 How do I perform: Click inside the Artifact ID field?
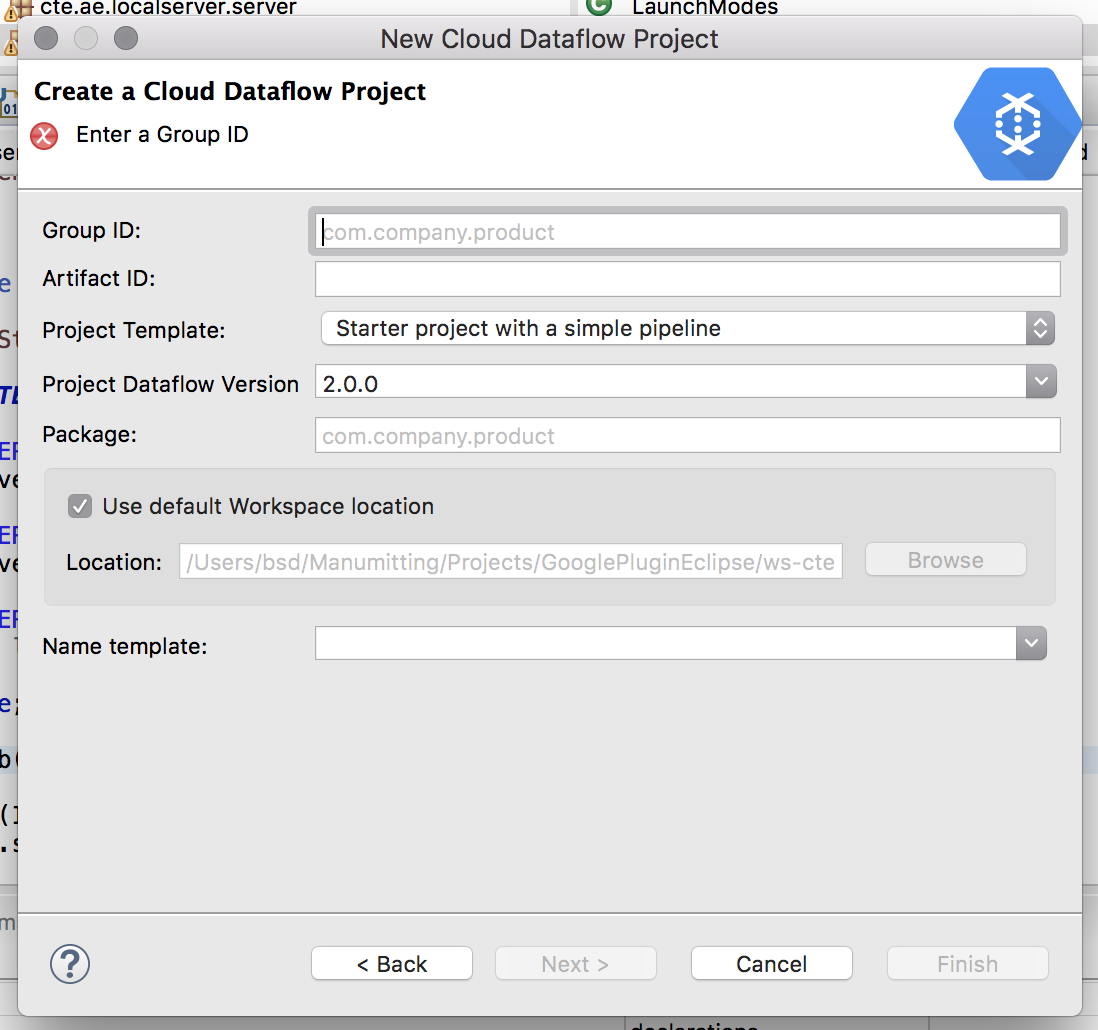pyautogui.click(x=687, y=279)
